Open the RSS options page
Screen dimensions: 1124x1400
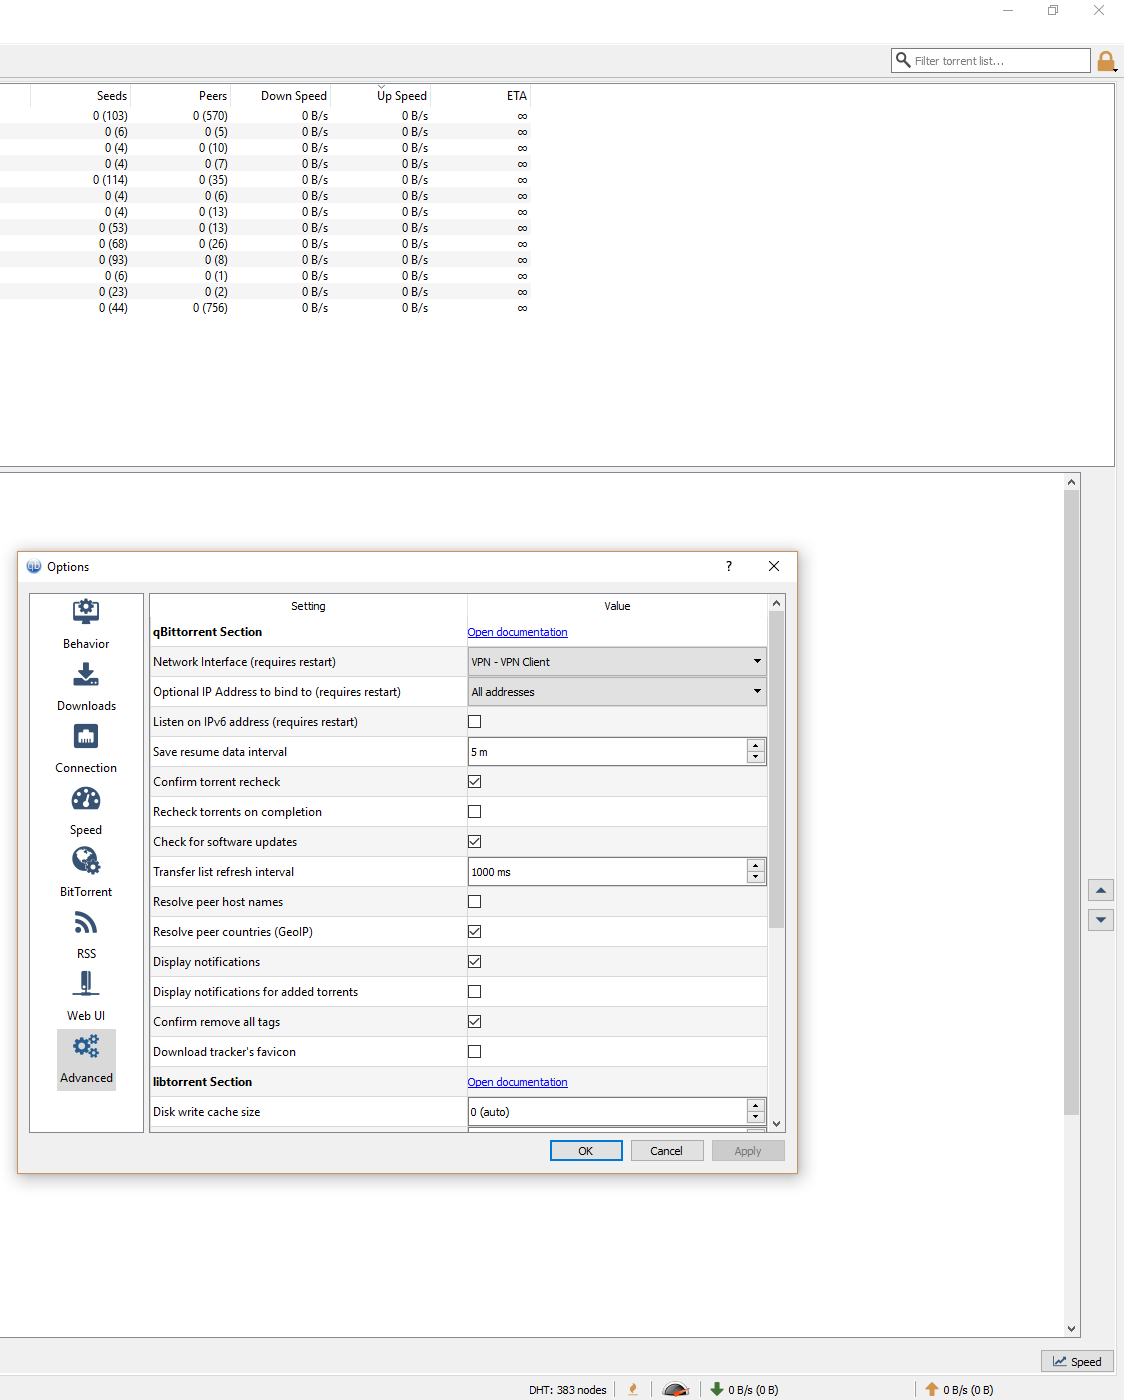86,935
